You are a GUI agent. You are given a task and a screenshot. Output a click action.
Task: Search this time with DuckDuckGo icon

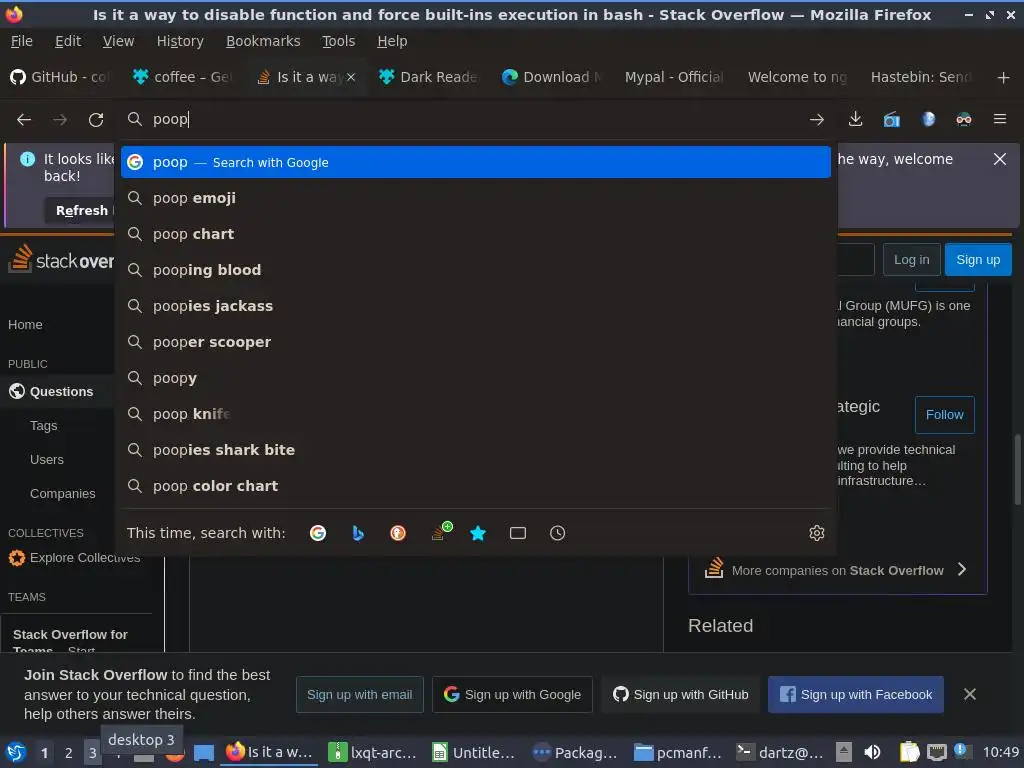(x=398, y=533)
